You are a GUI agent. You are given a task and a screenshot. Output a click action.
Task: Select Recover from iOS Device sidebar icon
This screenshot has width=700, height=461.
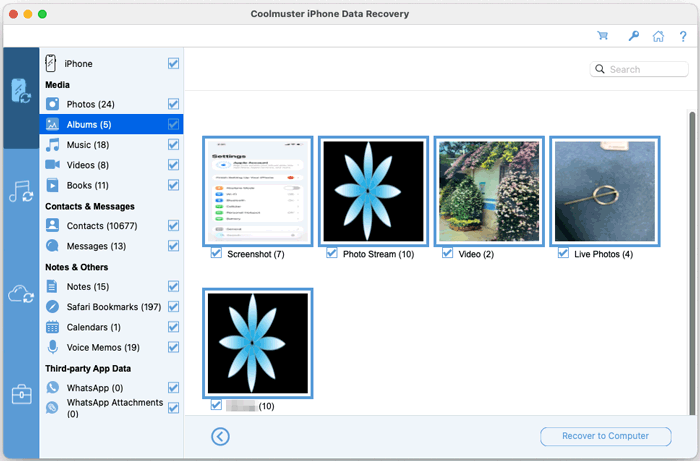(21, 91)
